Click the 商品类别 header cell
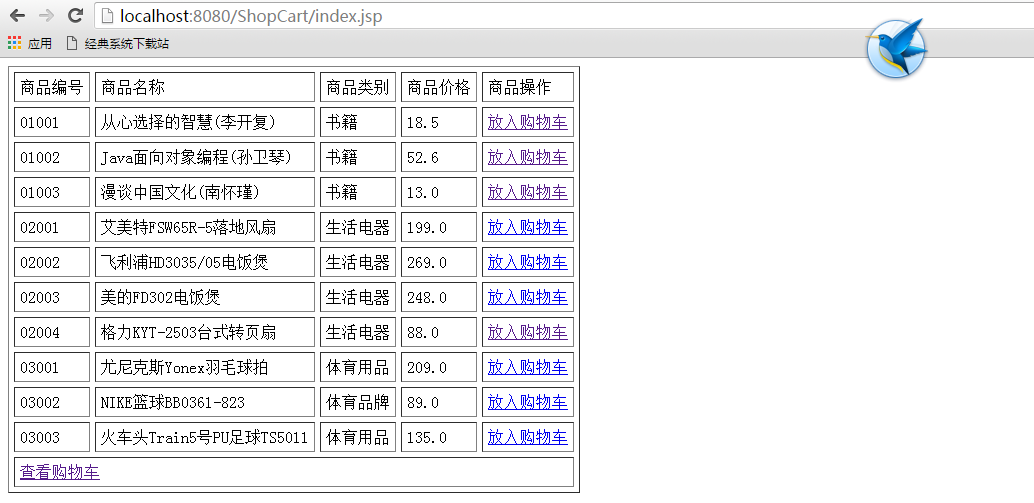The height and width of the screenshot is (503, 1034). (358, 87)
